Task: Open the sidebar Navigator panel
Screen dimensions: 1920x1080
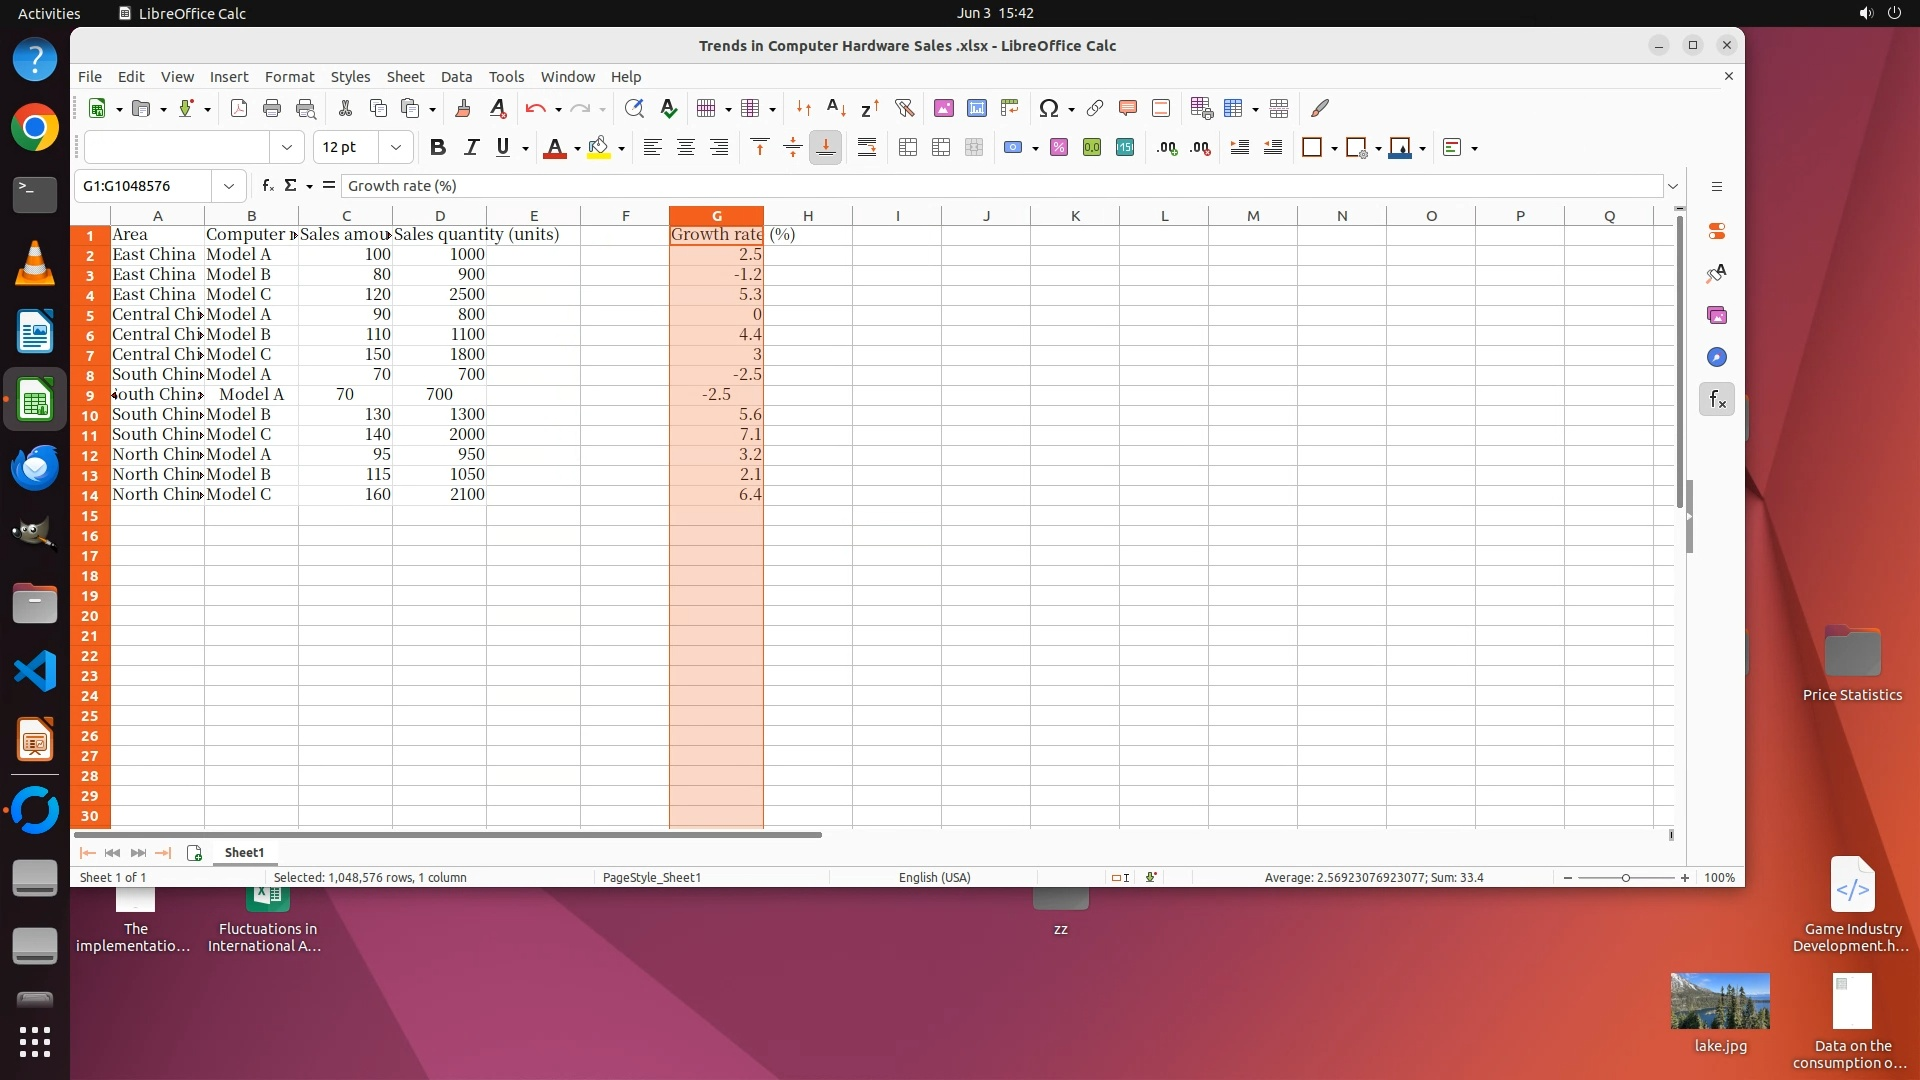Action: (x=1717, y=358)
